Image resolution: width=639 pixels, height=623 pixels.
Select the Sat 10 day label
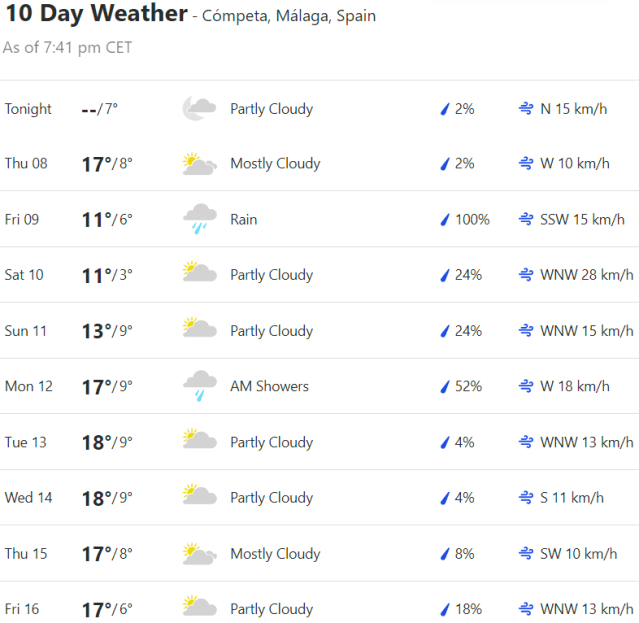pyautogui.click(x=24, y=275)
